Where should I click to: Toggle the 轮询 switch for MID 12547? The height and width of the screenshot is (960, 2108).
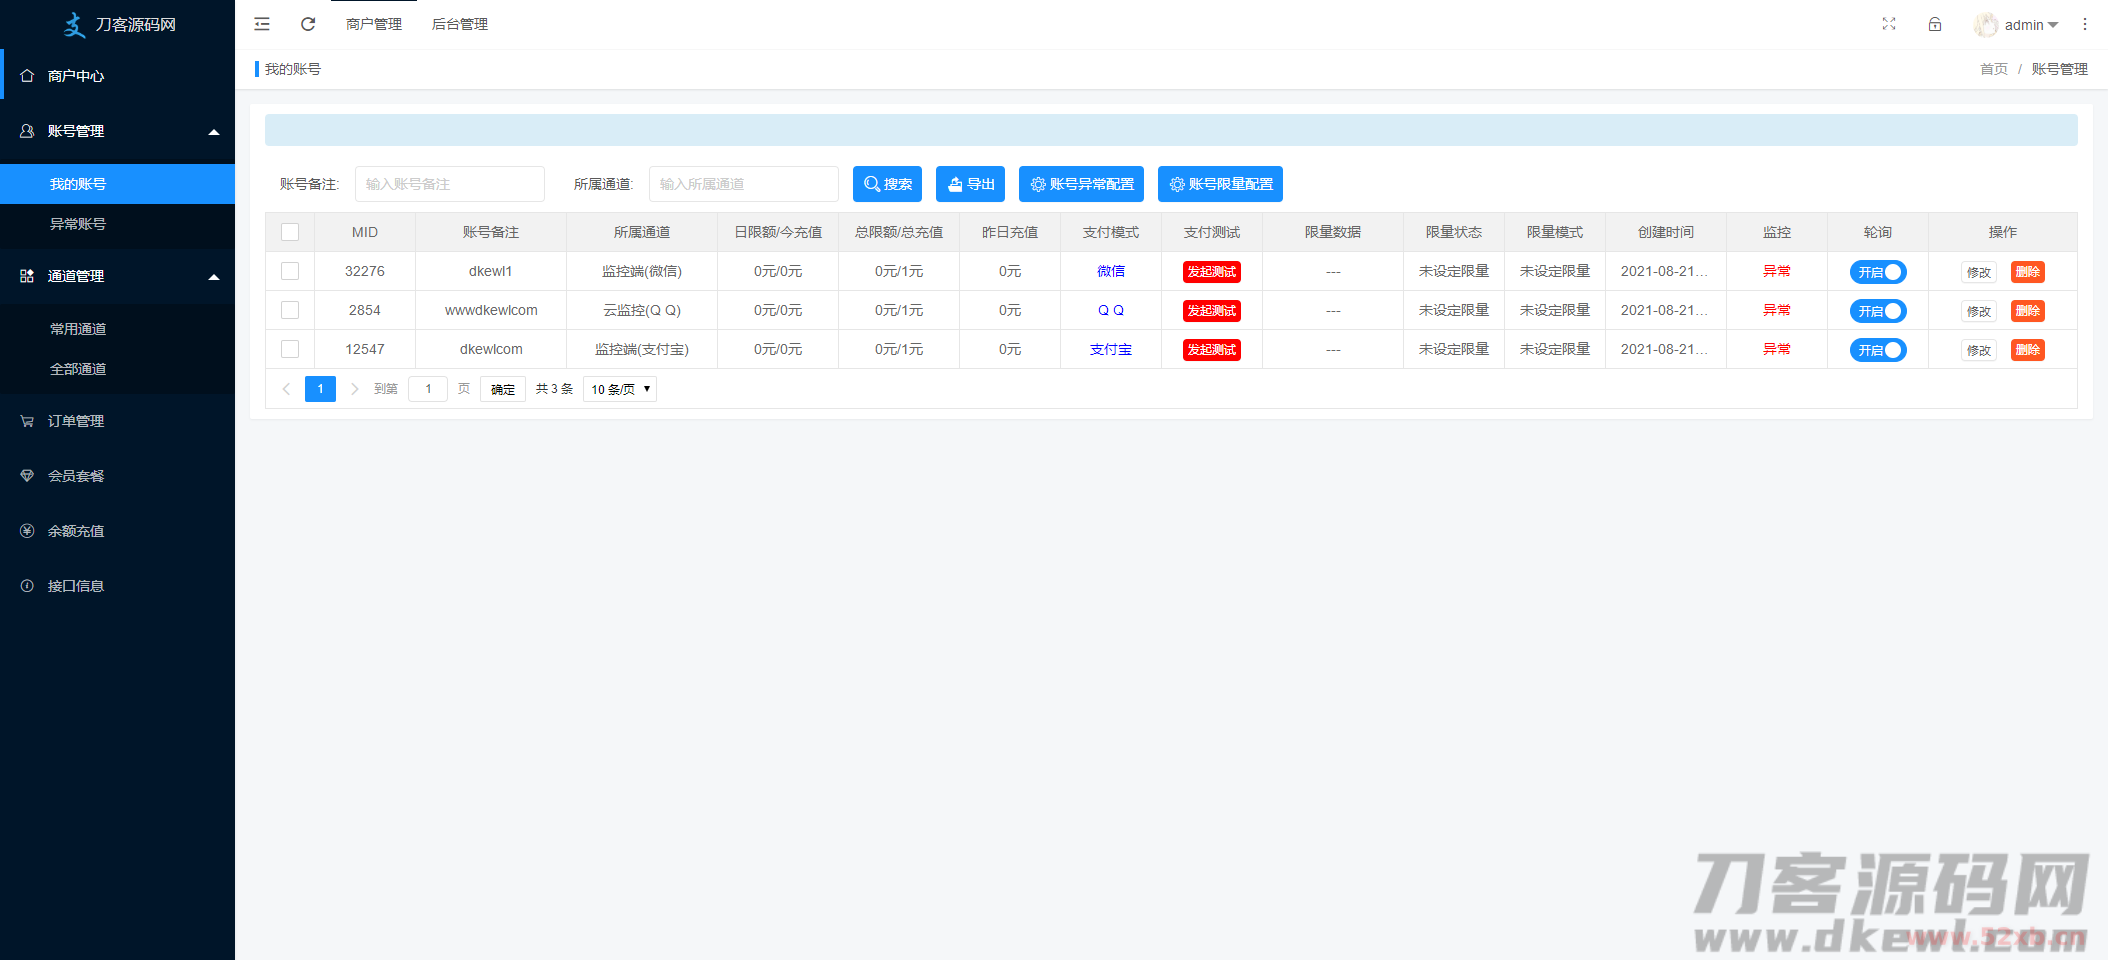[1877, 350]
